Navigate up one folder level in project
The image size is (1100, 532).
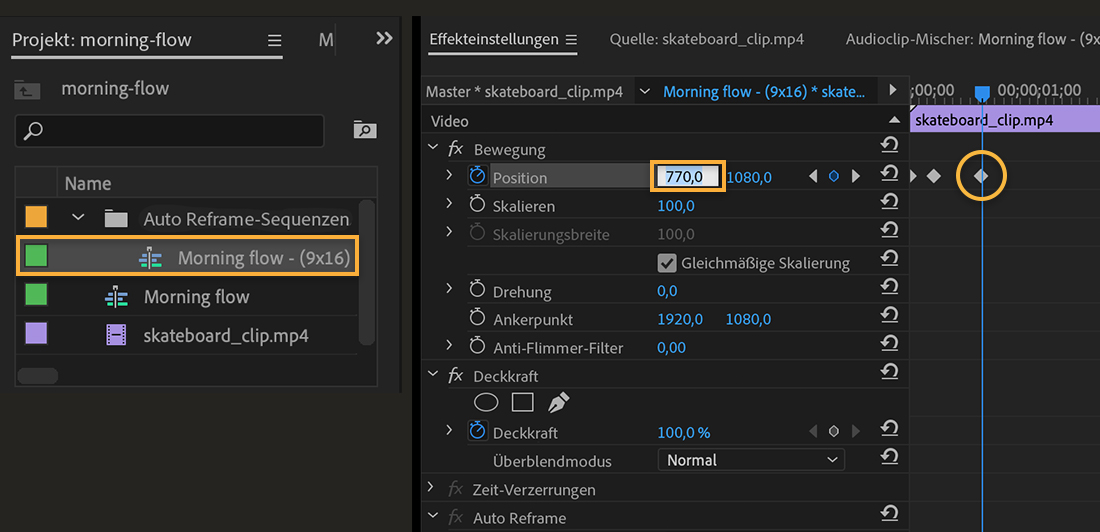(x=27, y=90)
